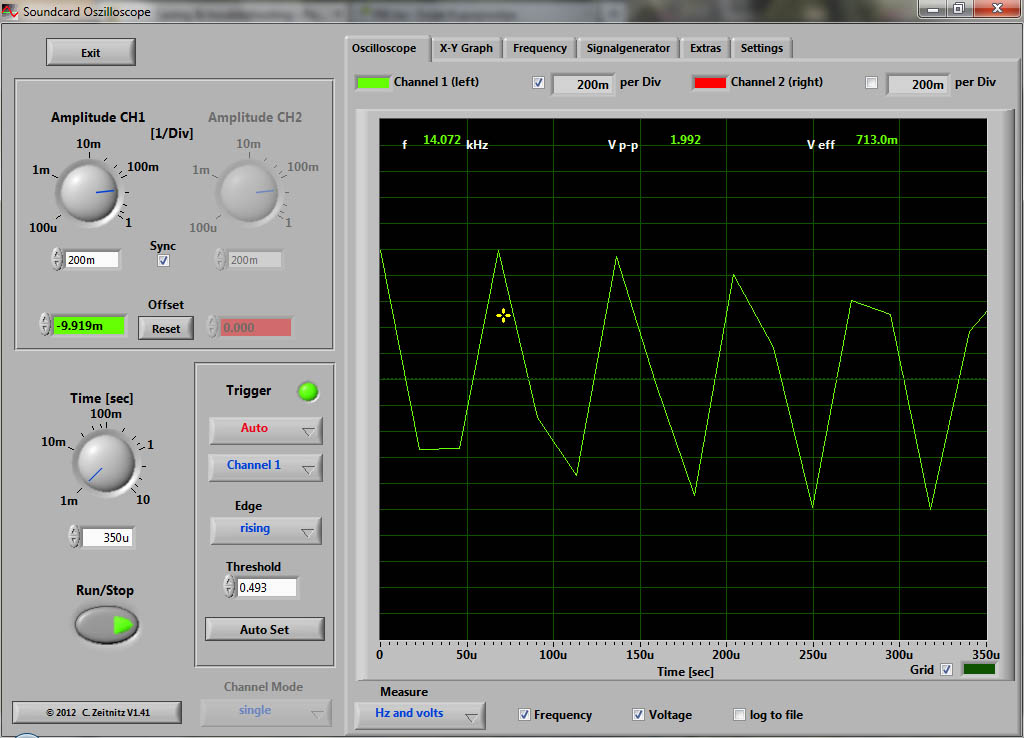1024x738 pixels.
Task: Toggle the Sync checkbox
Action: pyautogui.click(x=164, y=260)
